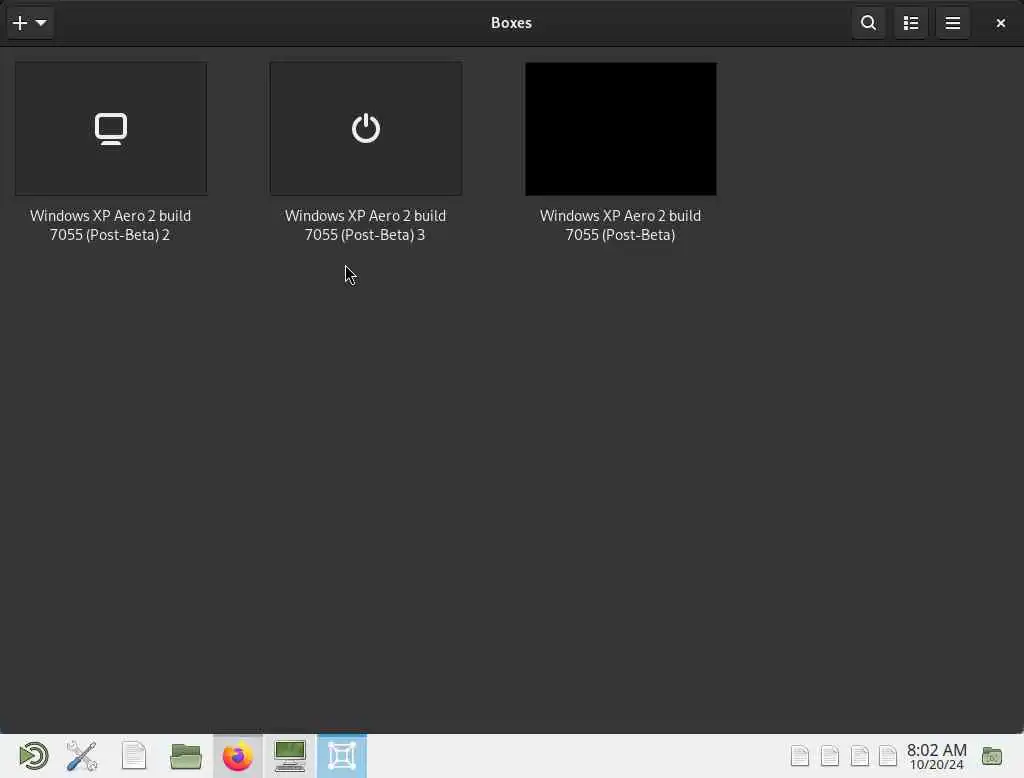Screen dimensions: 1024x778
Task: Open the text document icon in the taskbar launchers
Action: coord(134,756)
